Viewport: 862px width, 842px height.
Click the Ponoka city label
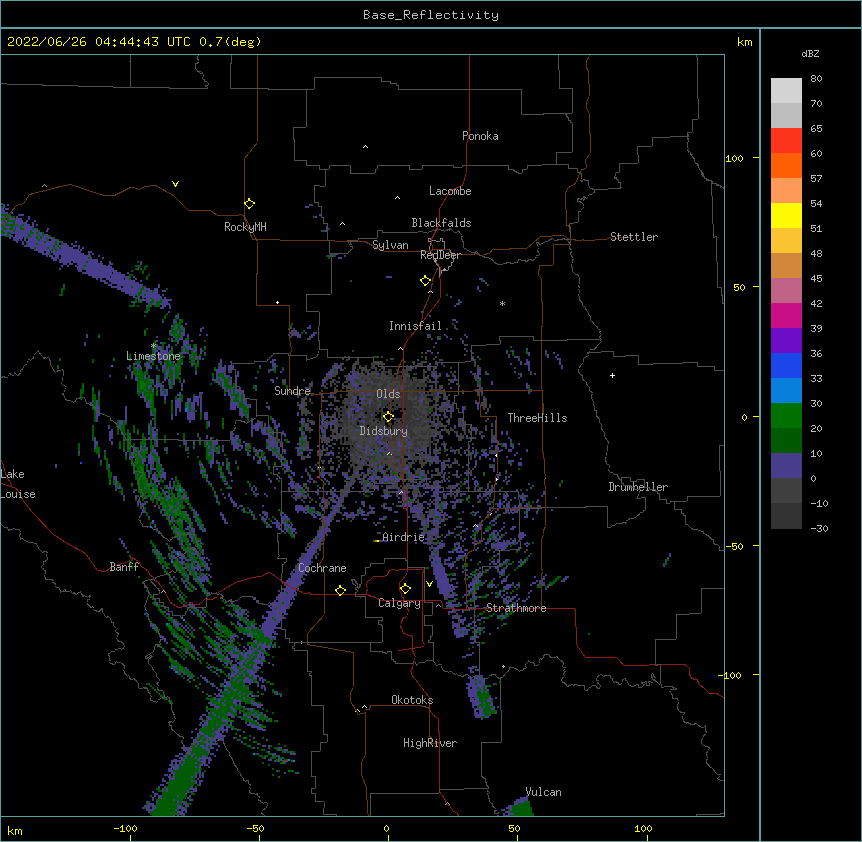pos(480,136)
